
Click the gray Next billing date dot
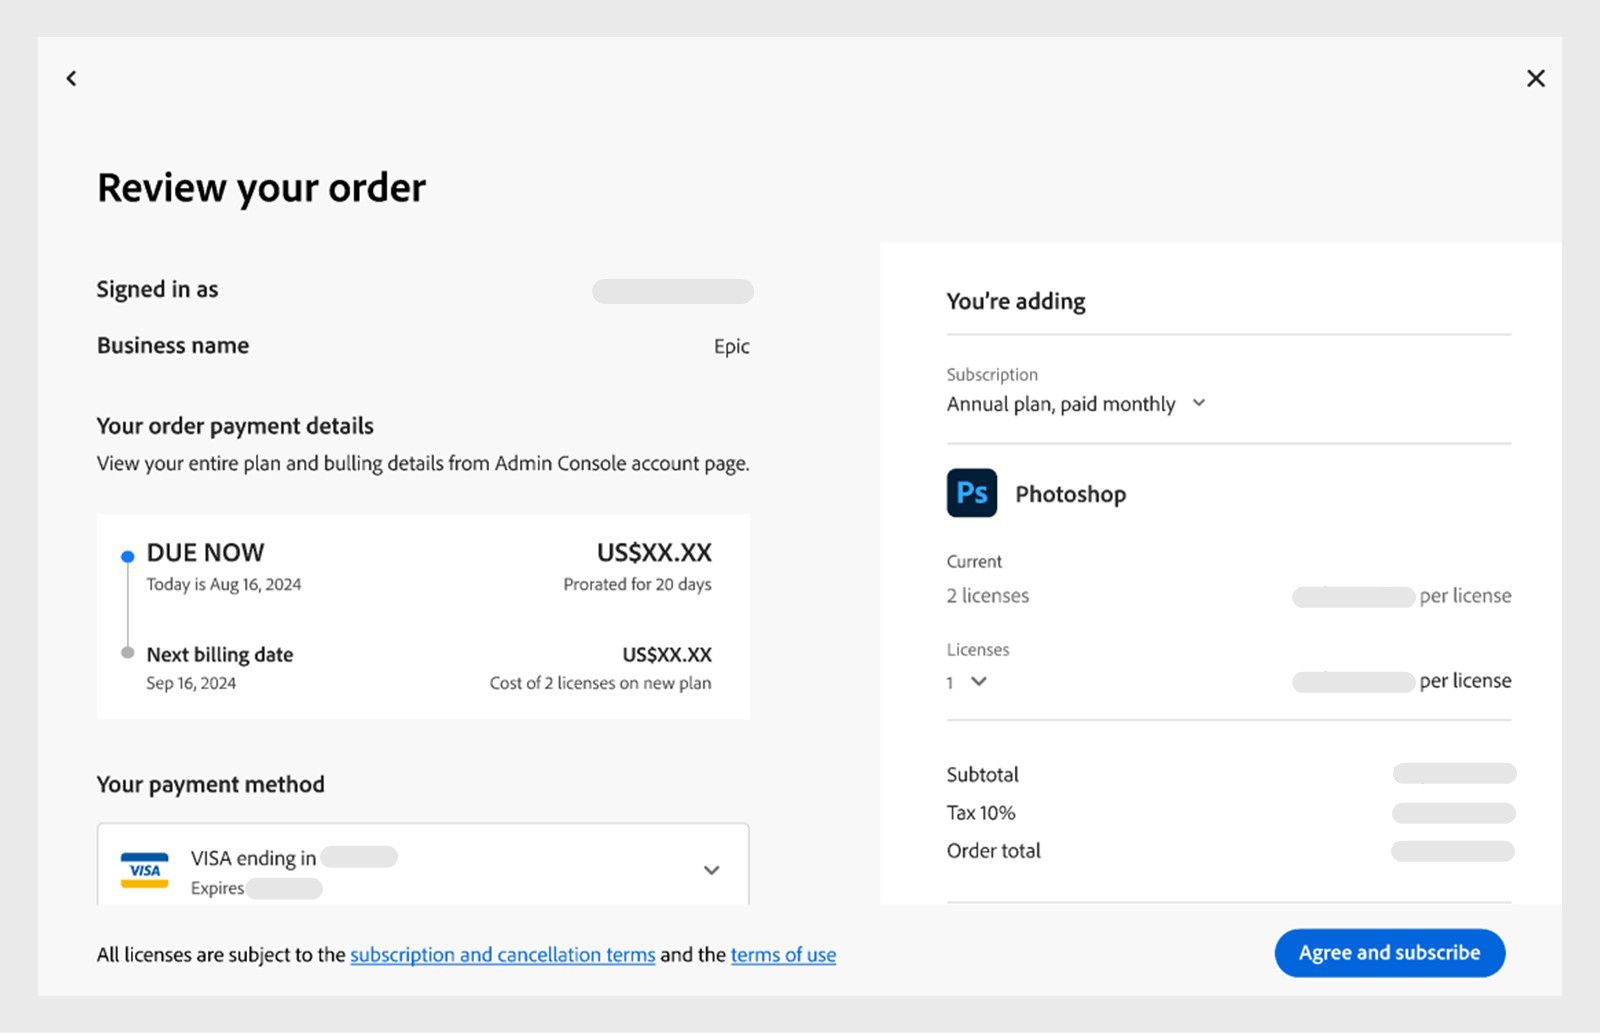point(127,653)
